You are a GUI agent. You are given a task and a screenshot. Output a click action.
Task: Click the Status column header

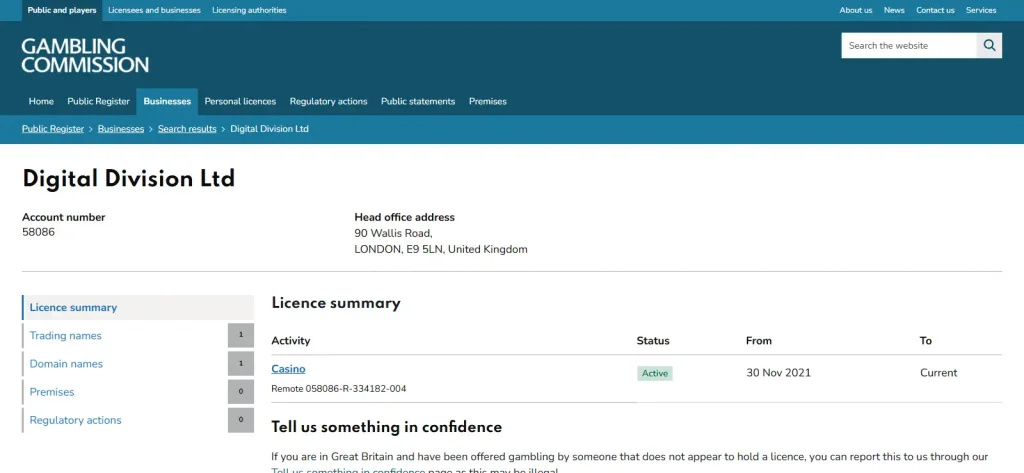(653, 340)
